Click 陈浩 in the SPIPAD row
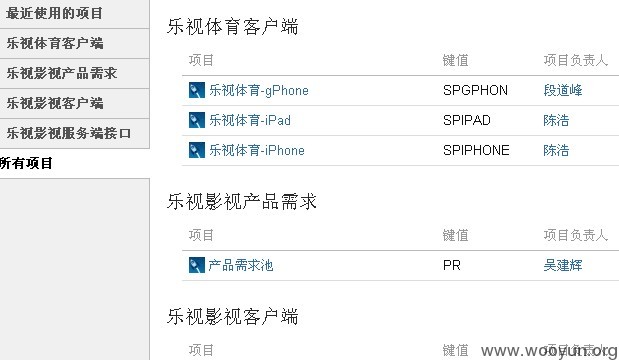The image size is (619, 360). click(x=556, y=120)
